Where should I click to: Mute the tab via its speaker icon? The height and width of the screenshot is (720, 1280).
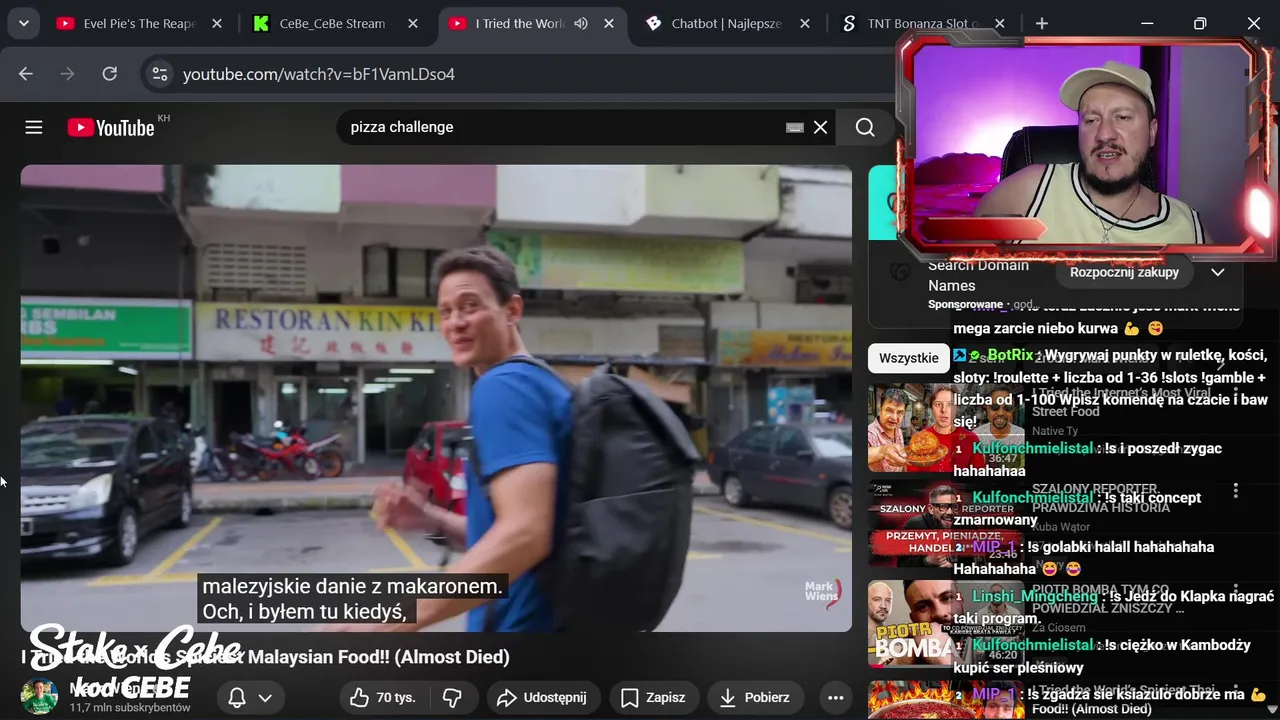(x=581, y=23)
